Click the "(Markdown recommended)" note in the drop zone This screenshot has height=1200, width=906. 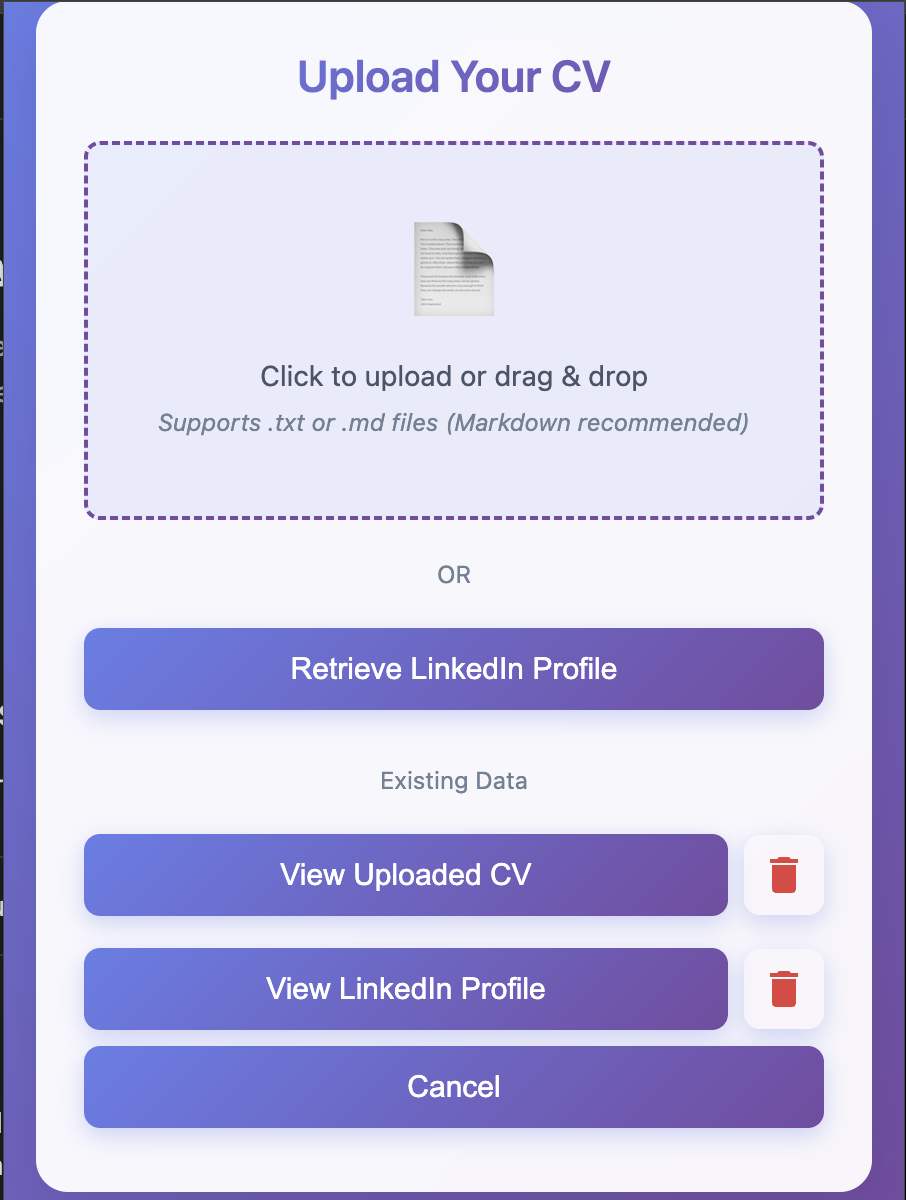coord(597,423)
